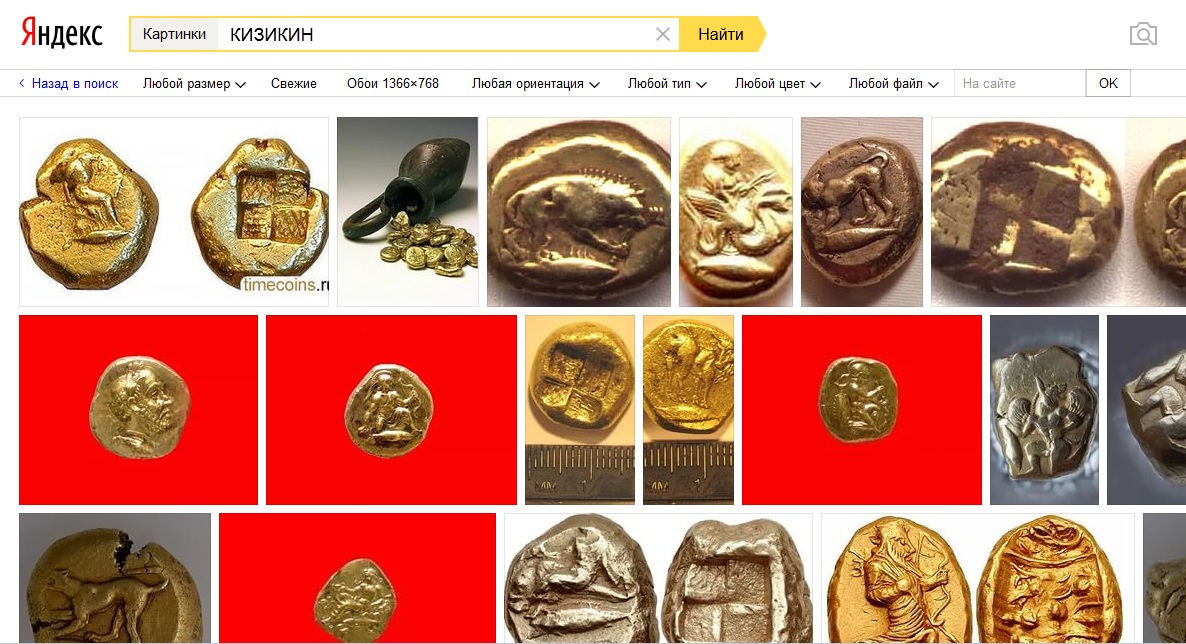Click back arrow next to Назад в поиск

[x=22, y=83]
